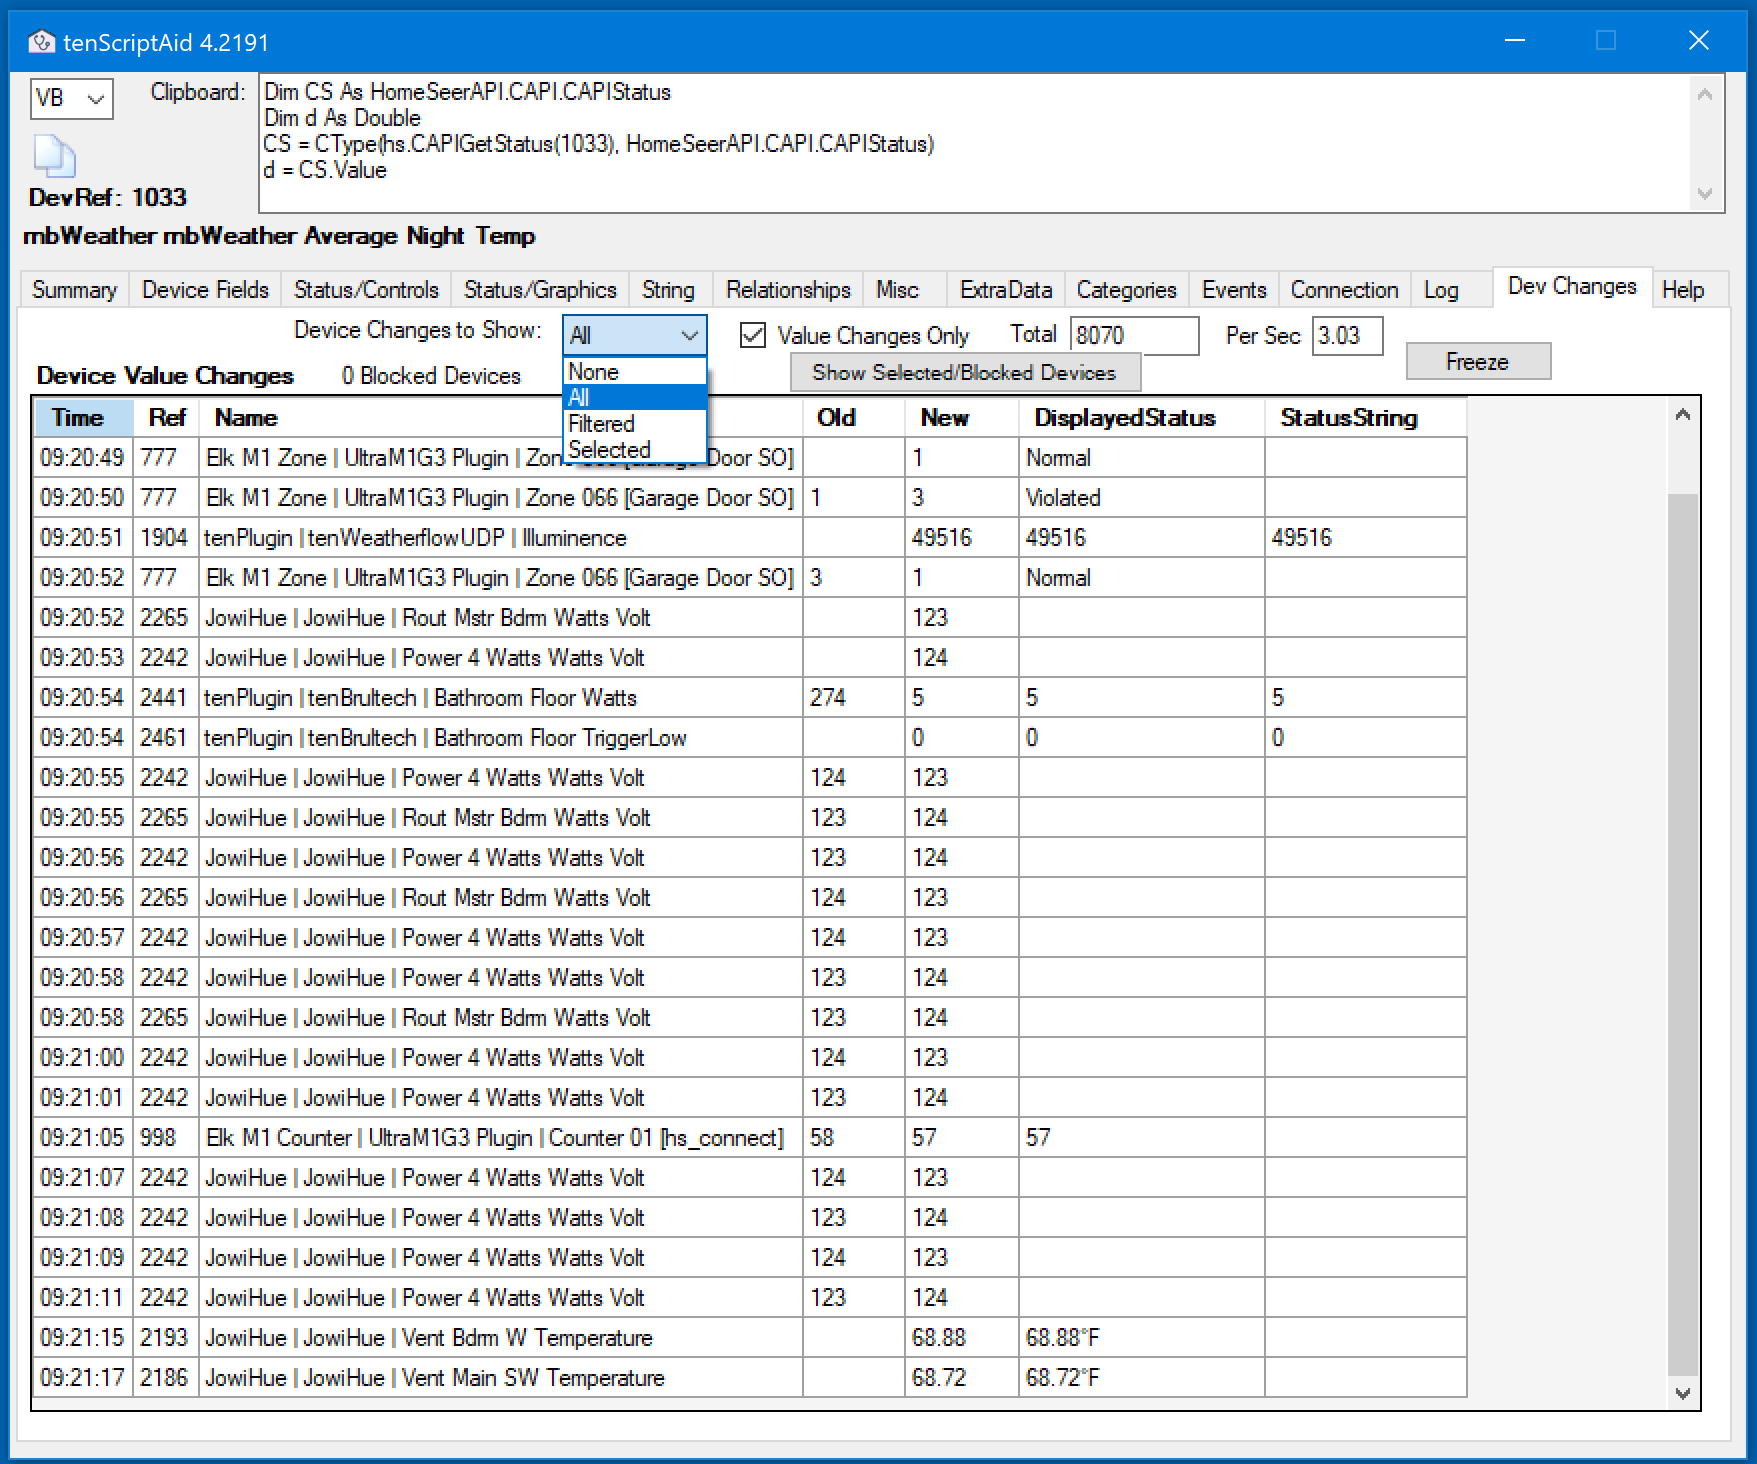
Task: Sort by the Time column header
Action: point(79,418)
